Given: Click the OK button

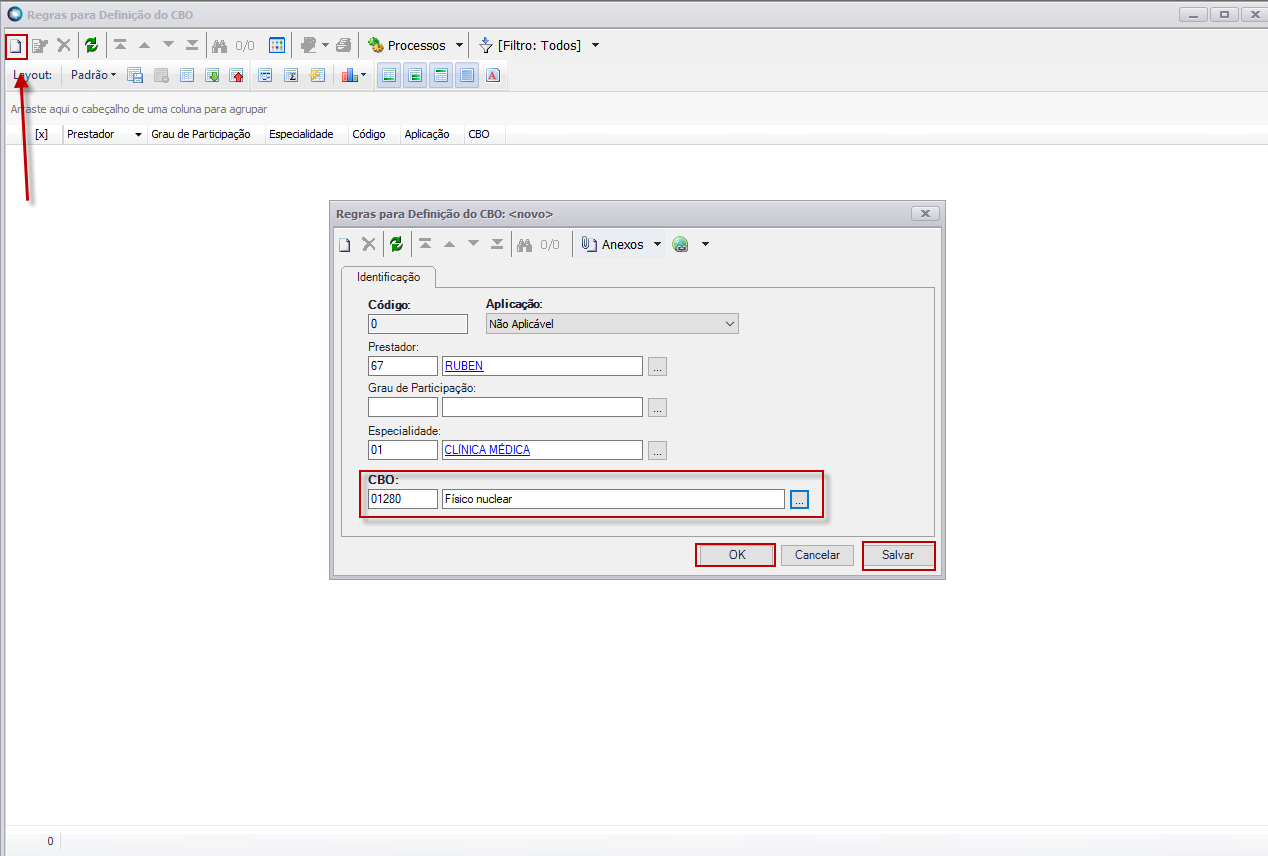Looking at the screenshot, I should click(736, 555).
